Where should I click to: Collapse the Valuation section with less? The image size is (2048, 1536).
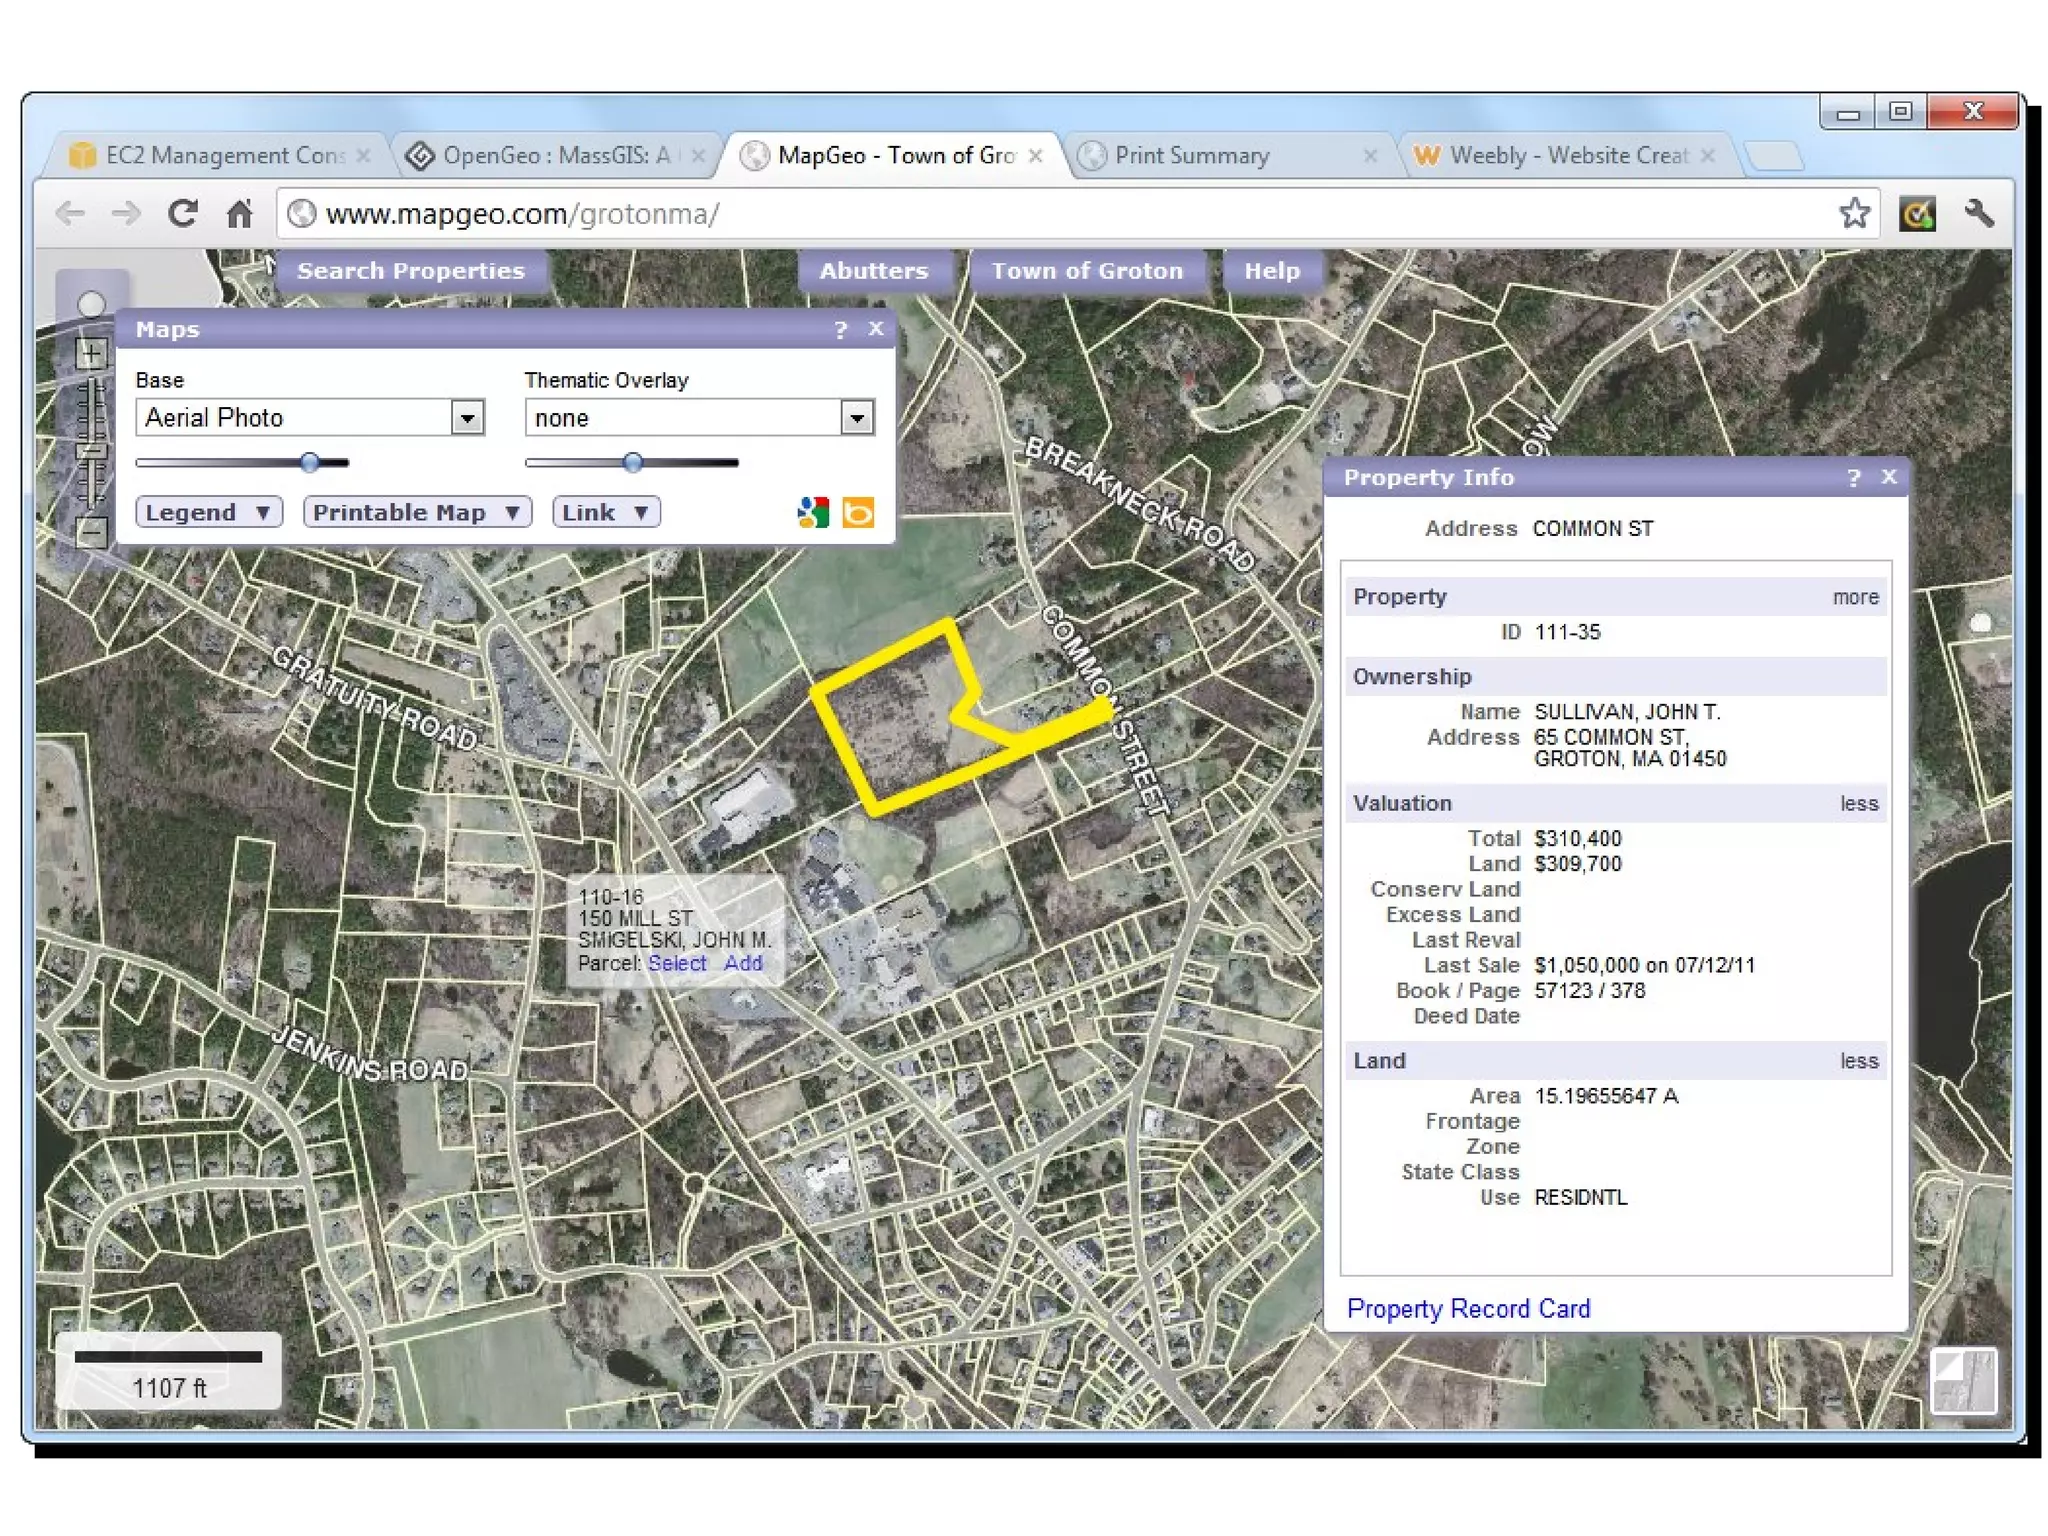(x=1858, y=804)
